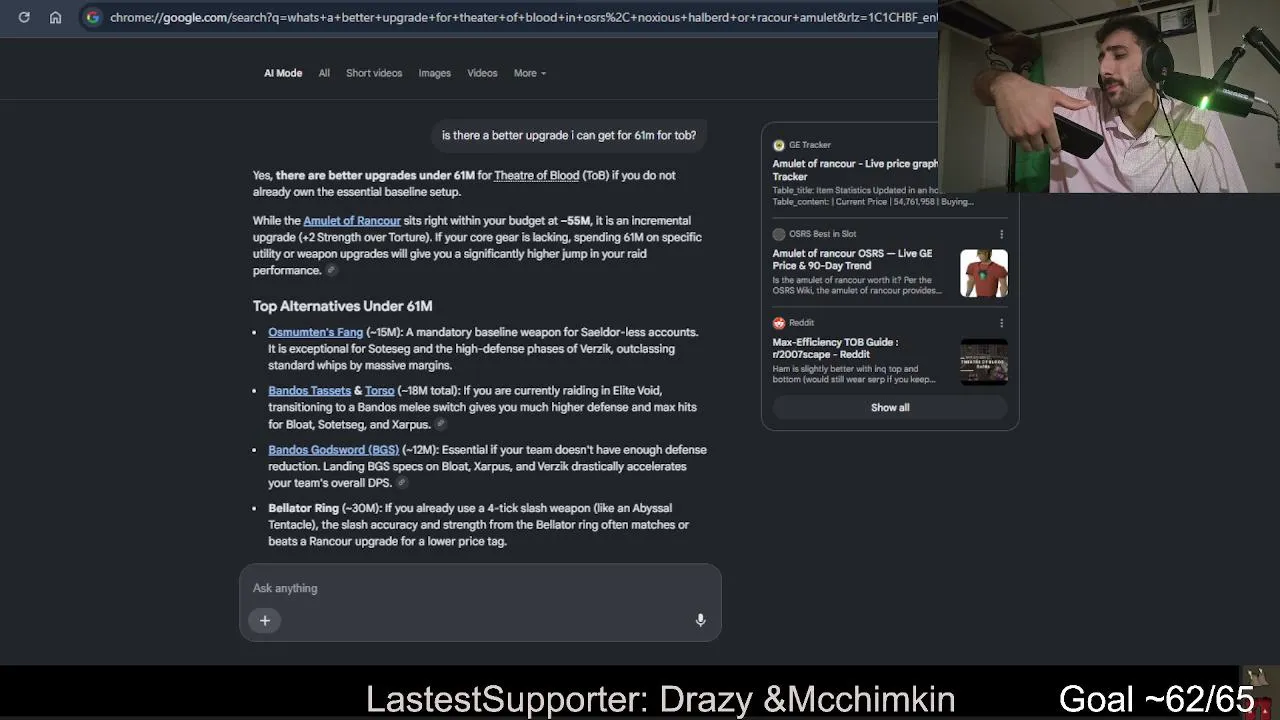Screen dimensions: 1280x720
Task: Open the Amulet of Rancour link
Action: (352, 221)
